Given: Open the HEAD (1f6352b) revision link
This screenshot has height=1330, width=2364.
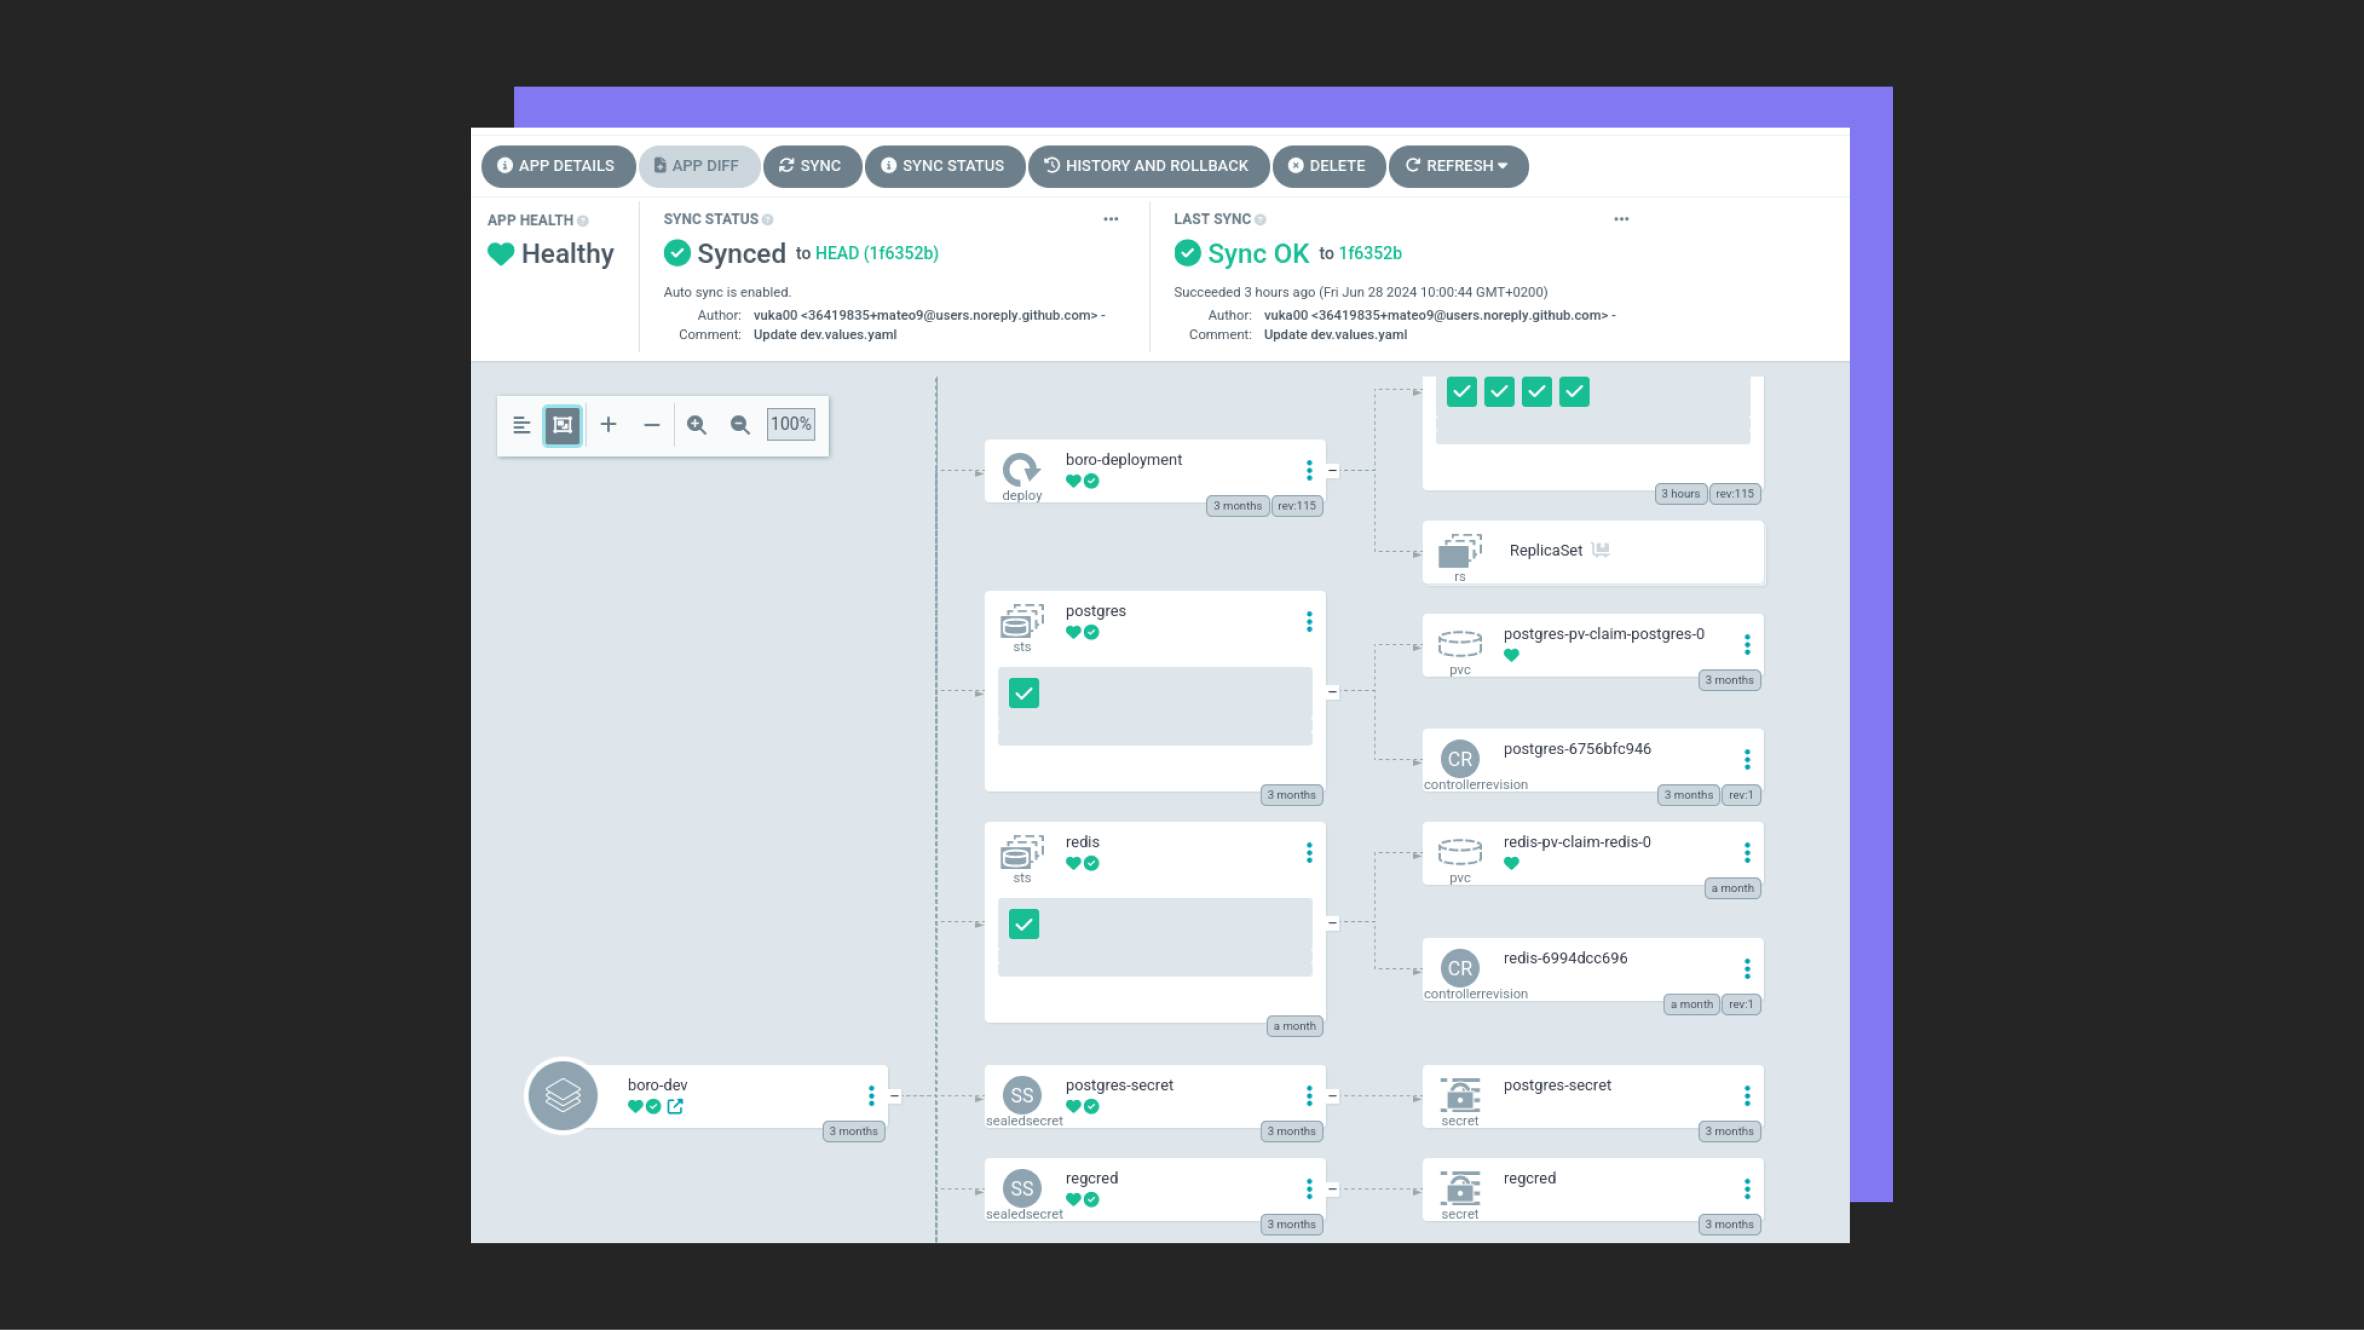Looking at the screenshot, I should pos(877,254).
